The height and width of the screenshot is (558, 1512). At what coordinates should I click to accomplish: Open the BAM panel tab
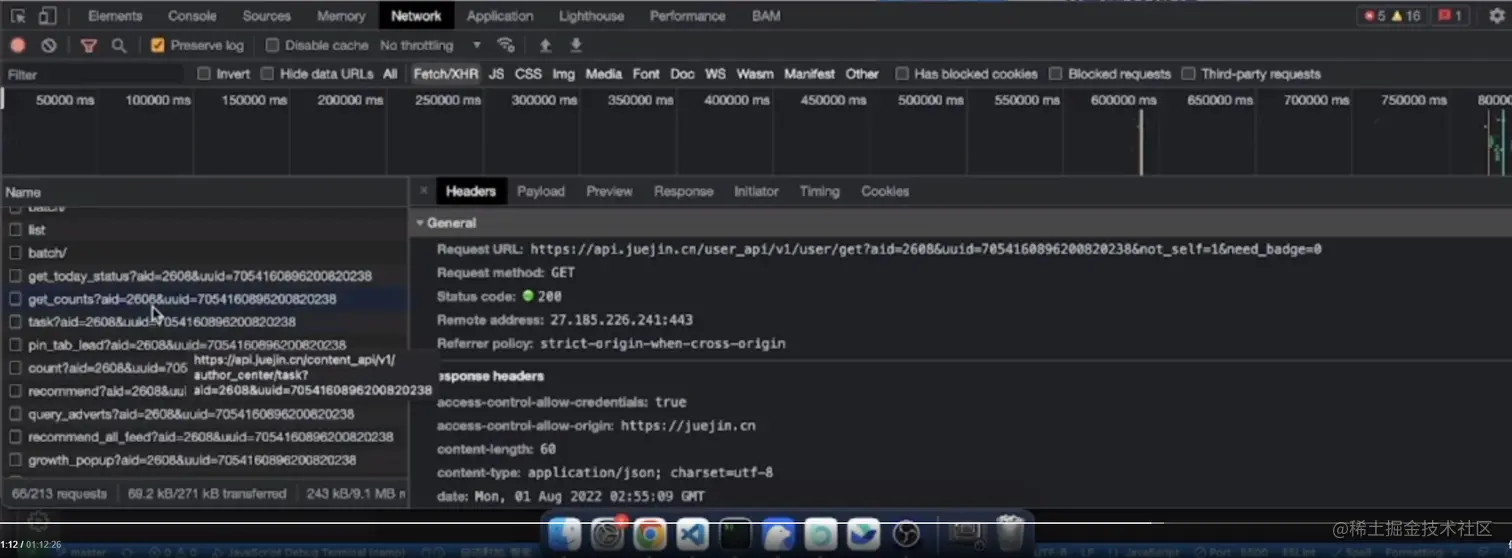pos(766,16)
